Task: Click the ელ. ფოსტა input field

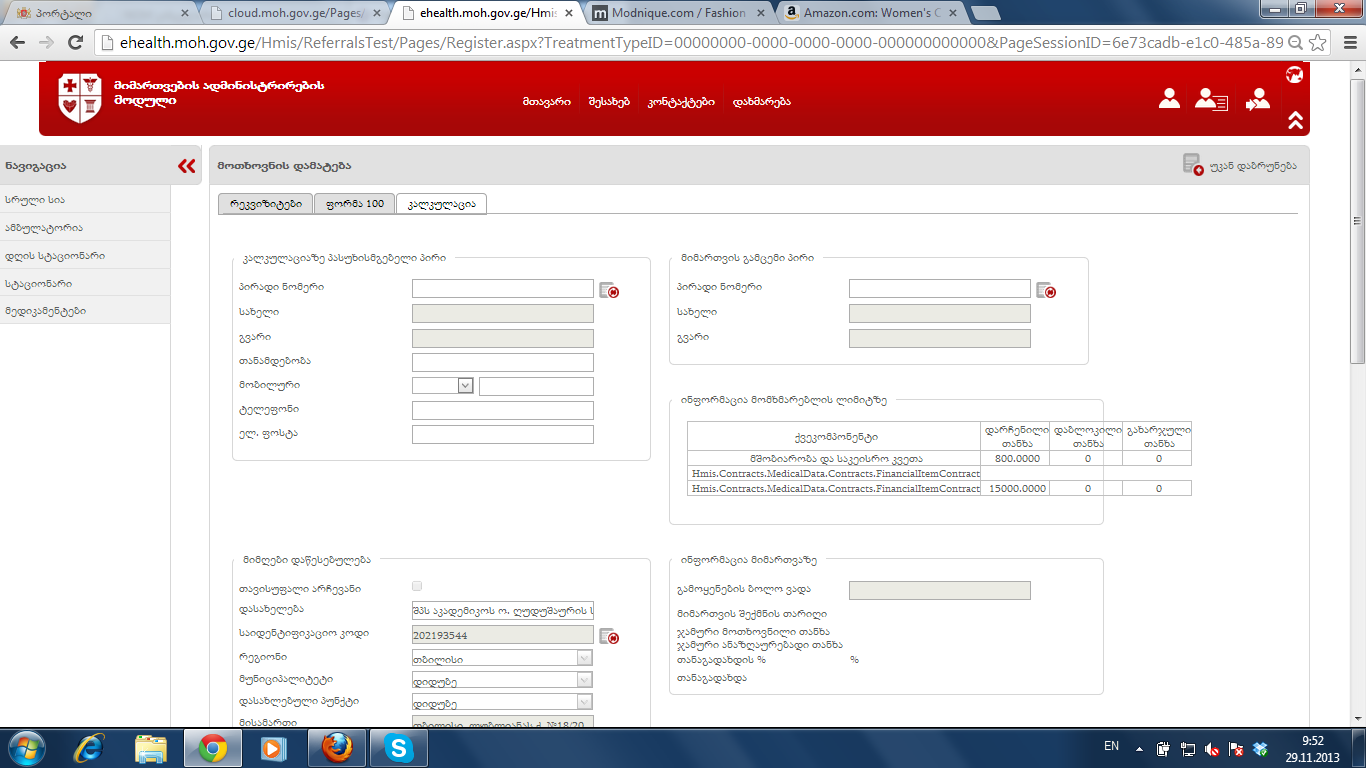Action: (x=502, y=435)
